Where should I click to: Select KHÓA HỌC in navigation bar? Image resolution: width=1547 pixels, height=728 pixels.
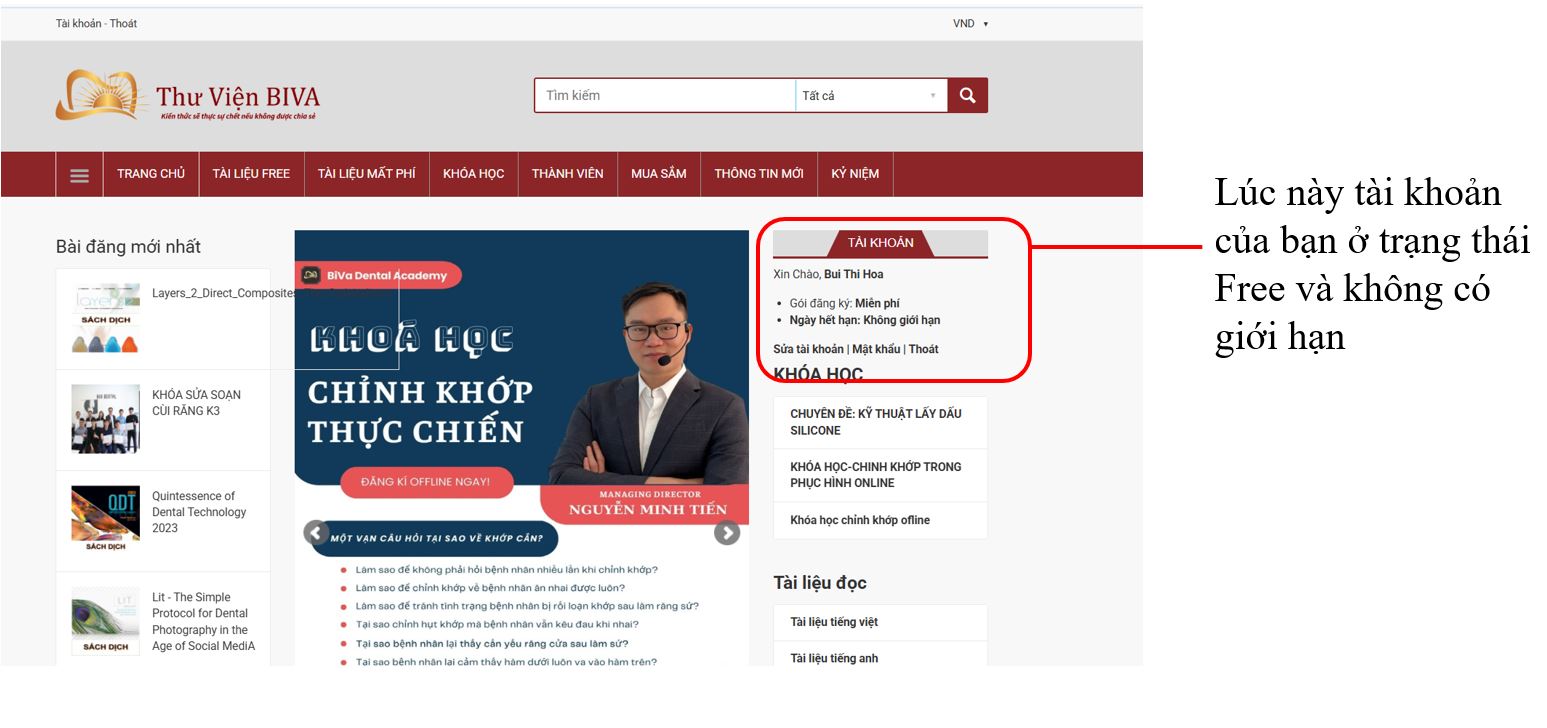474,174
